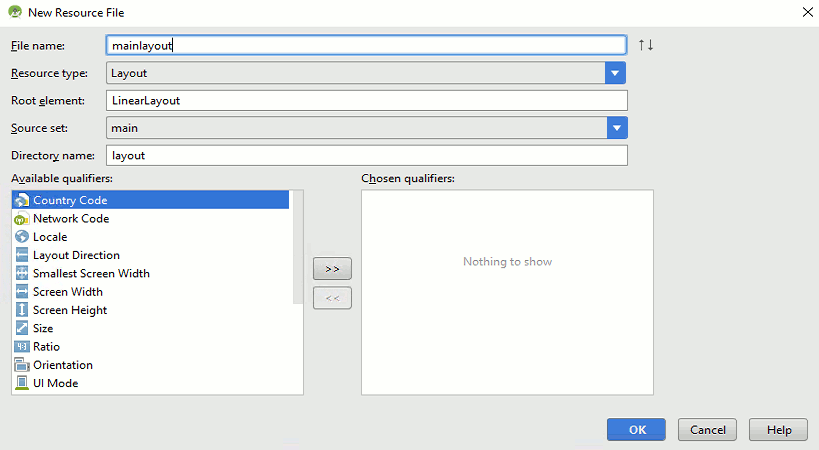
Task: Click the Chosen qualifiers empty list box
Action: point(507,292)
